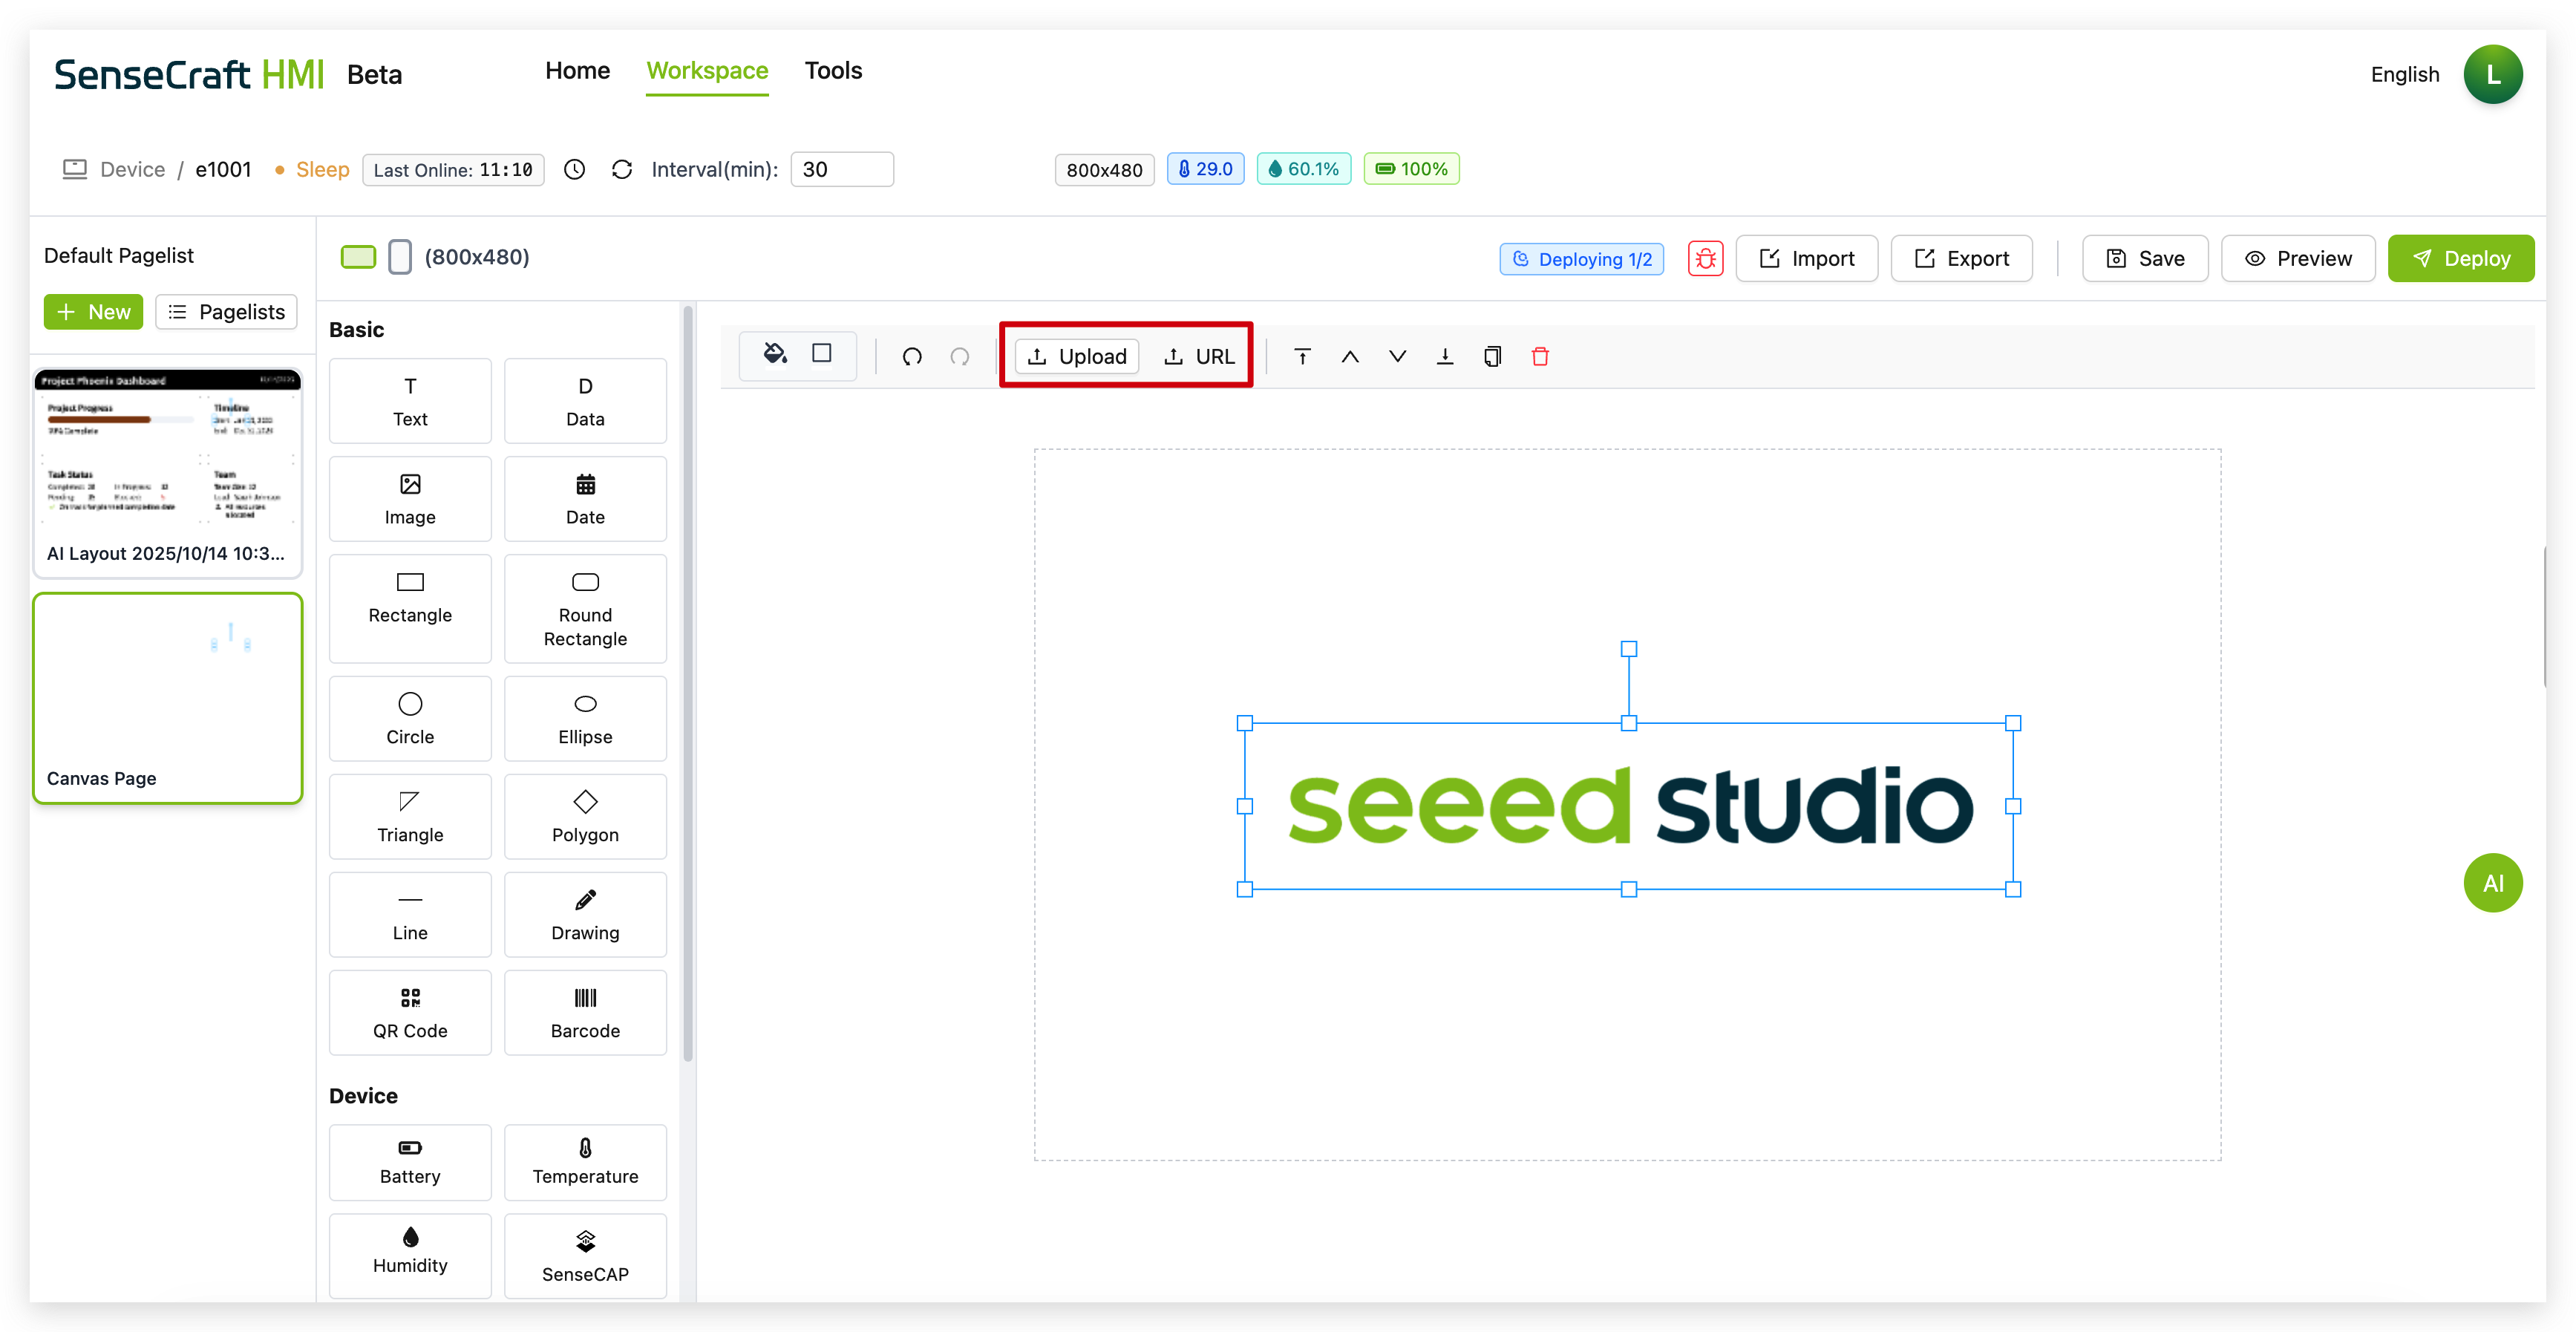
Task: Click the fill color bucket icon
Action: coord(774,354)
